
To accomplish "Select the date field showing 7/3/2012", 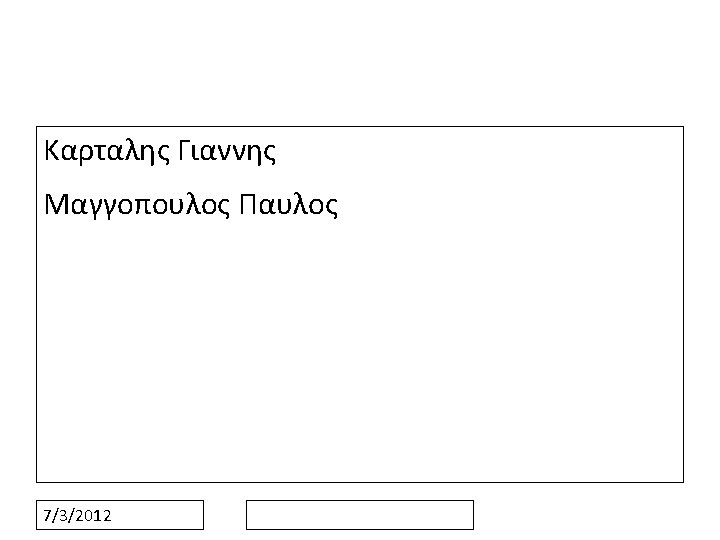I will tap(120, 515).
